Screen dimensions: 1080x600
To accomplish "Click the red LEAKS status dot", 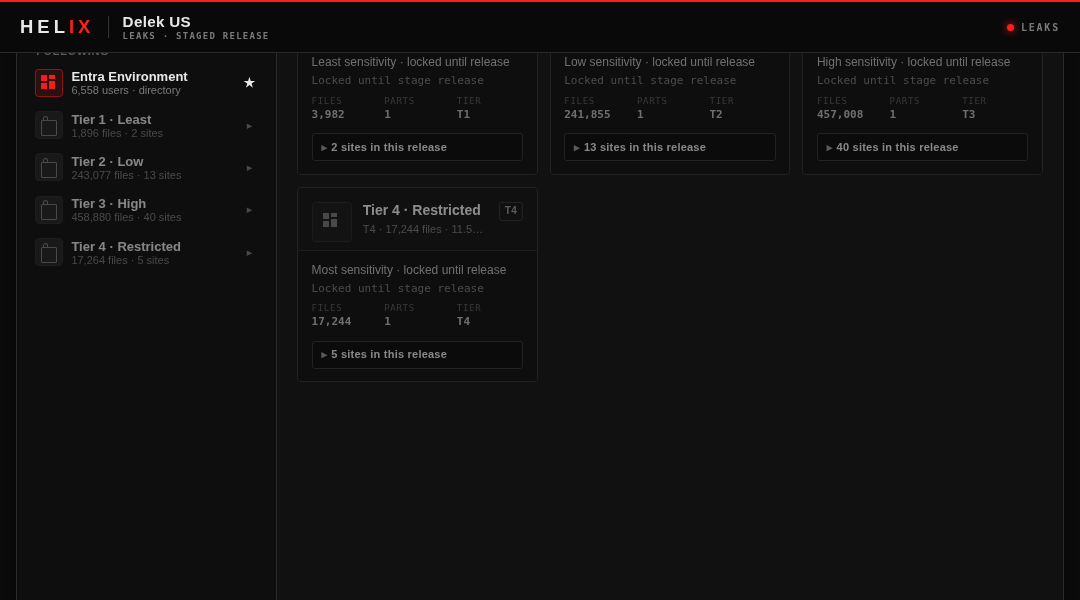I will 1010,28.
